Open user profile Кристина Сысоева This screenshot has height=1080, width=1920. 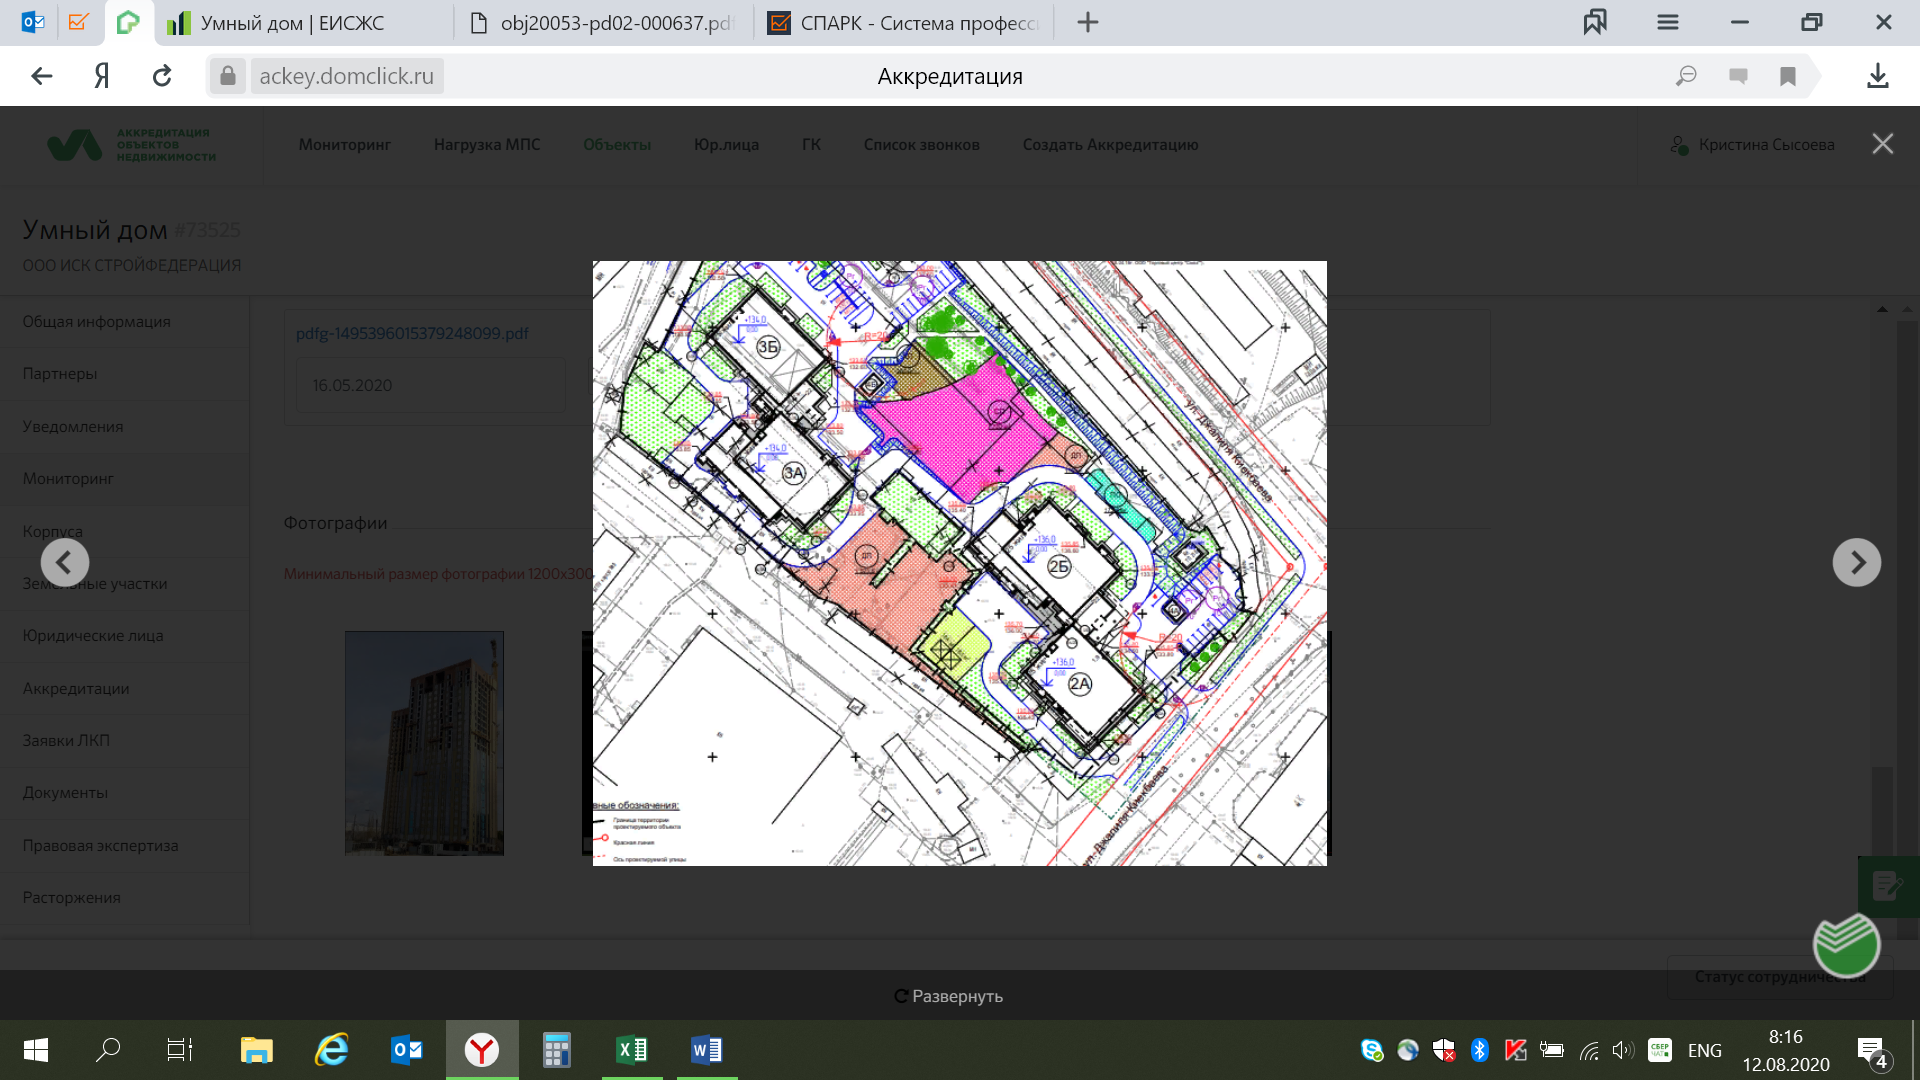click(x=1753, y=144)
